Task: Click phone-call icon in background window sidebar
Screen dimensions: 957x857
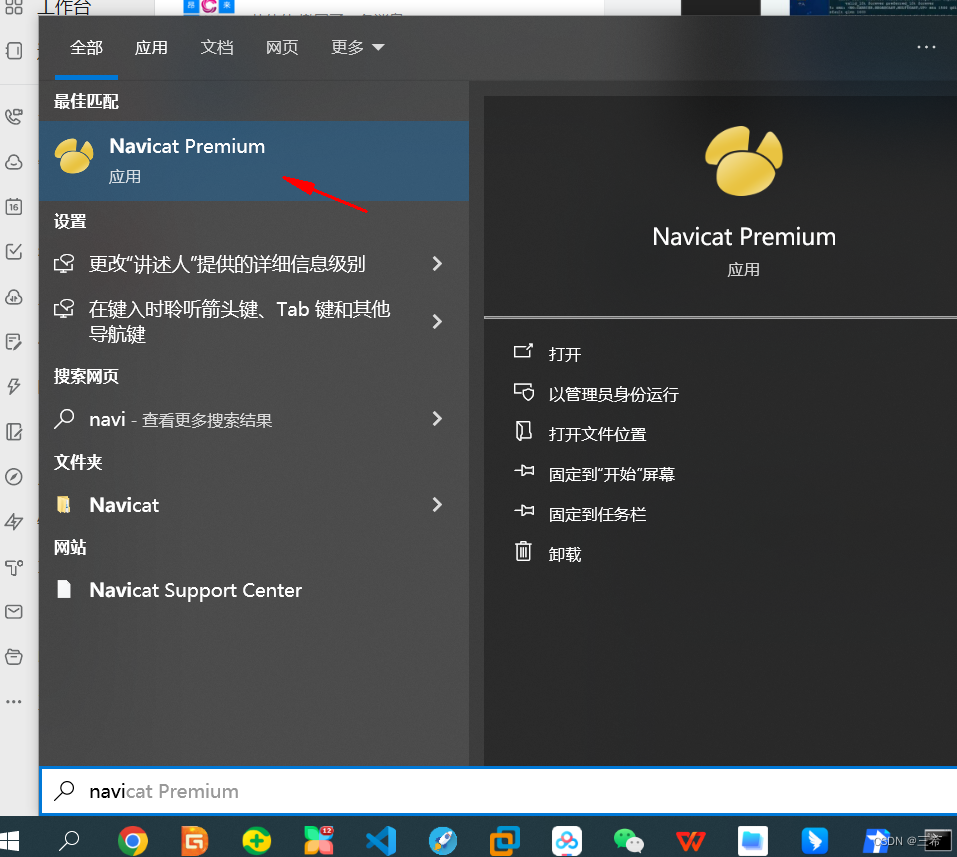Action: 14,116
